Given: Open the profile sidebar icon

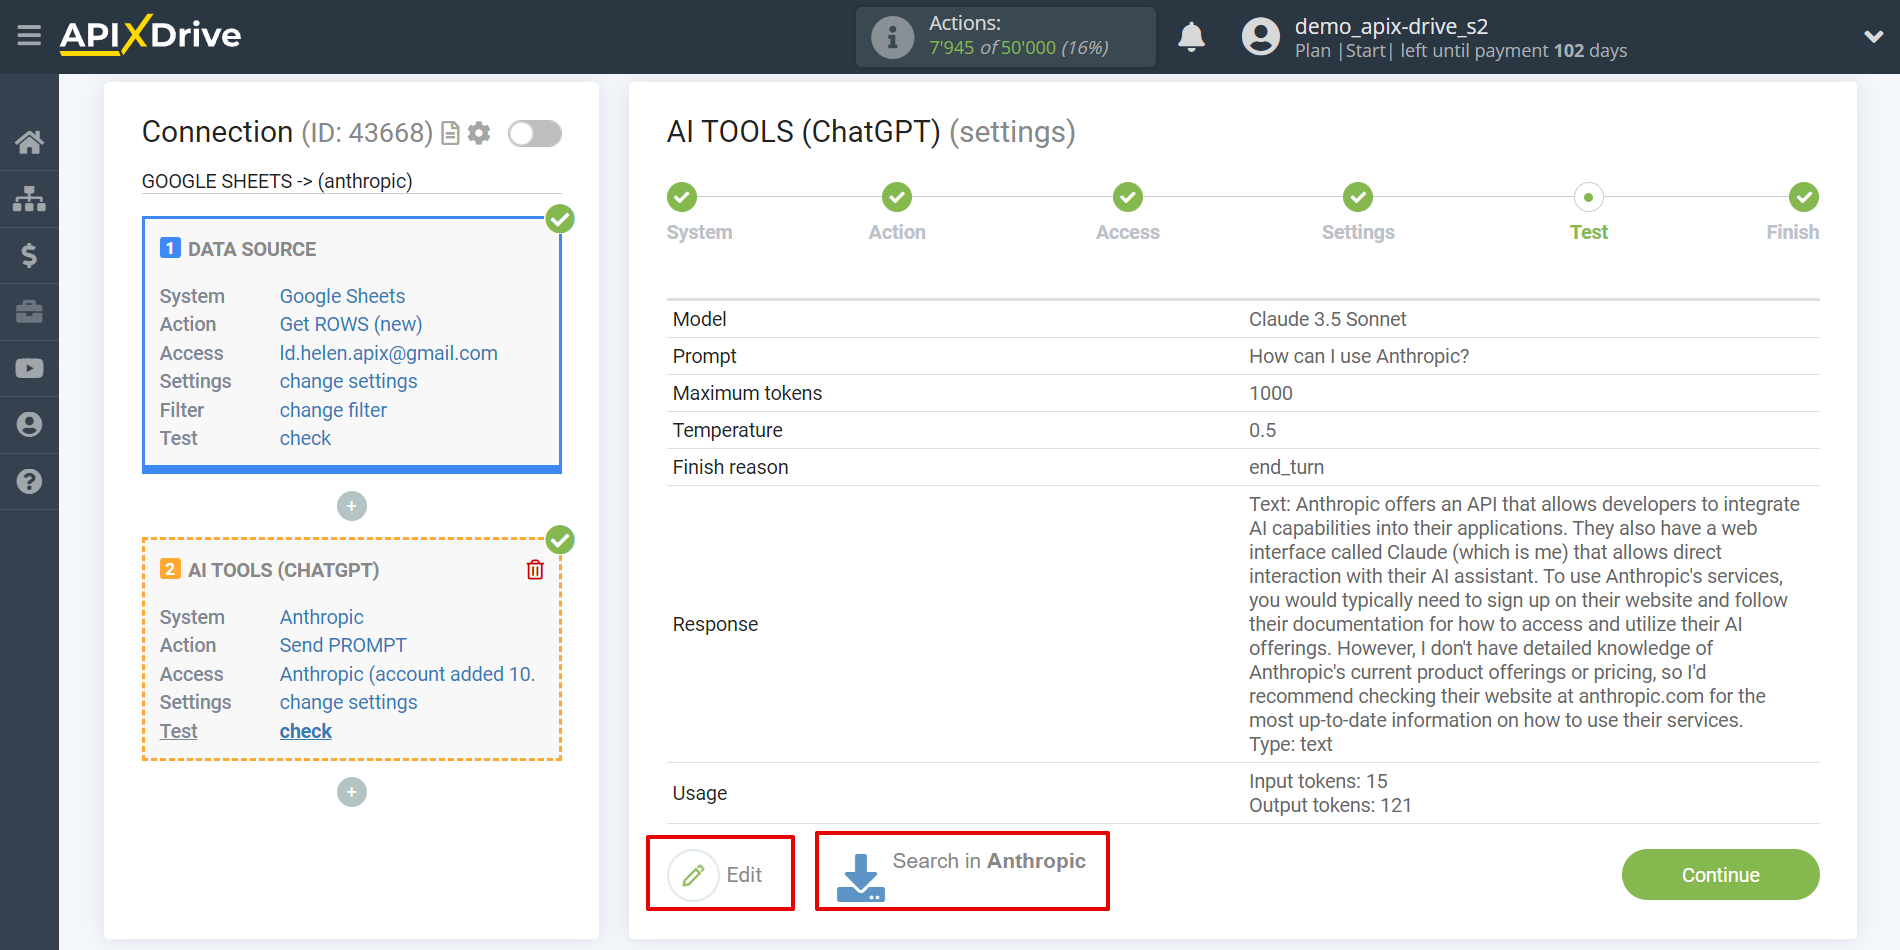Looking at the screenshot, I should tap(29, 425).
